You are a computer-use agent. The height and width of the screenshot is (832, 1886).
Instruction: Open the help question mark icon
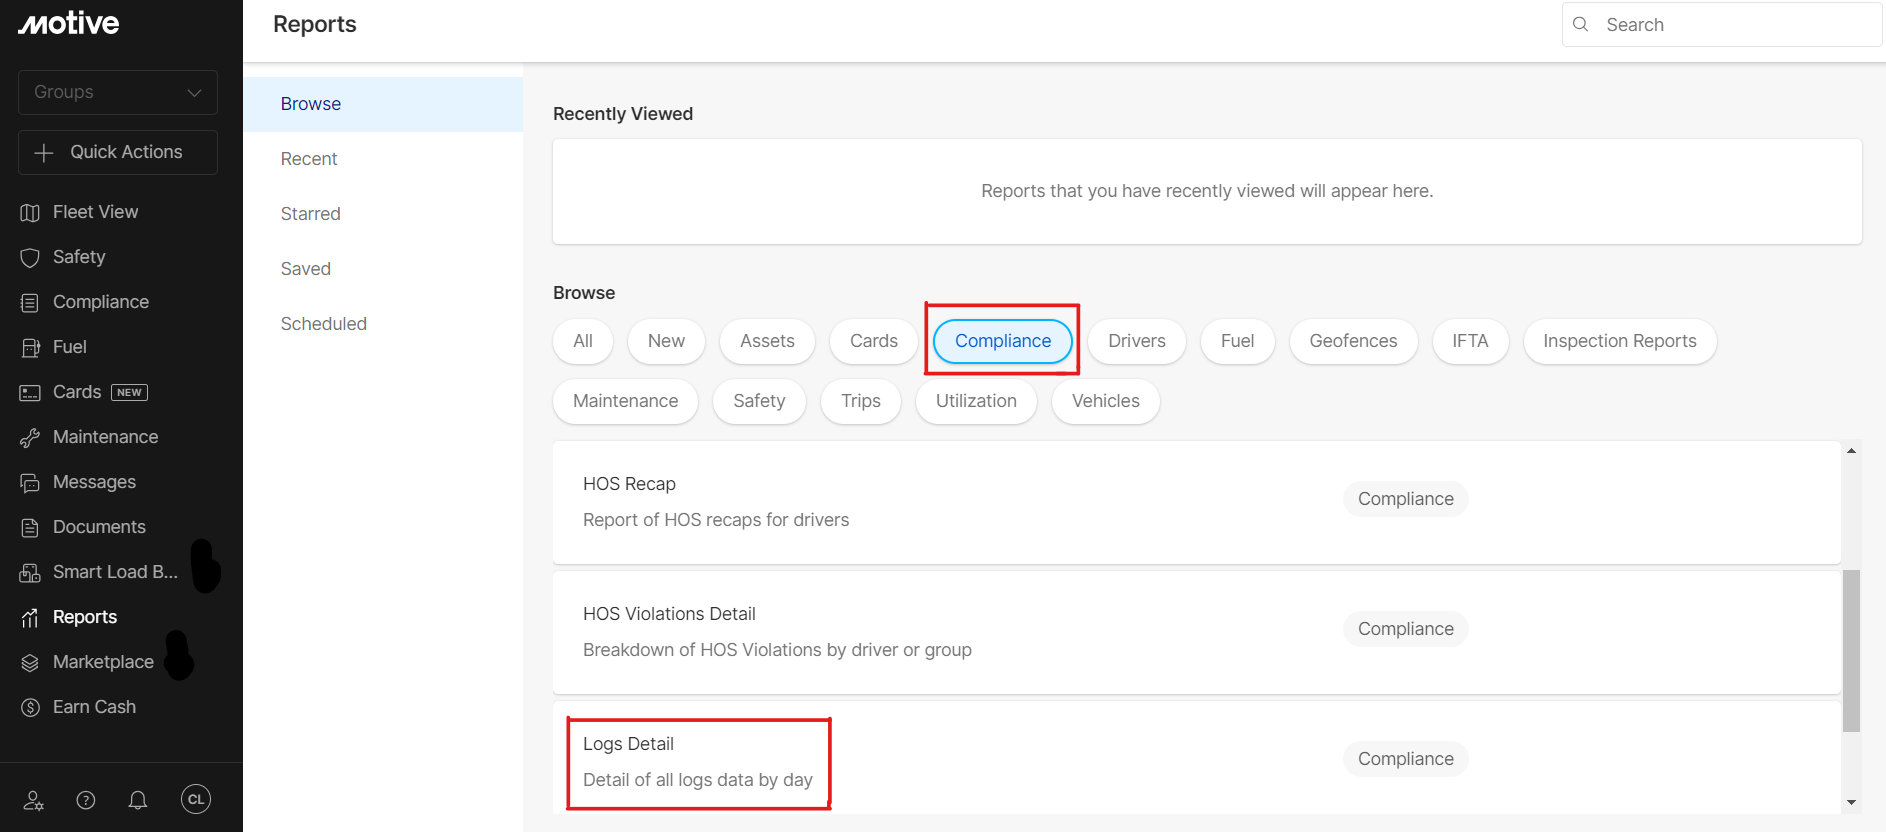pos(86,800)
